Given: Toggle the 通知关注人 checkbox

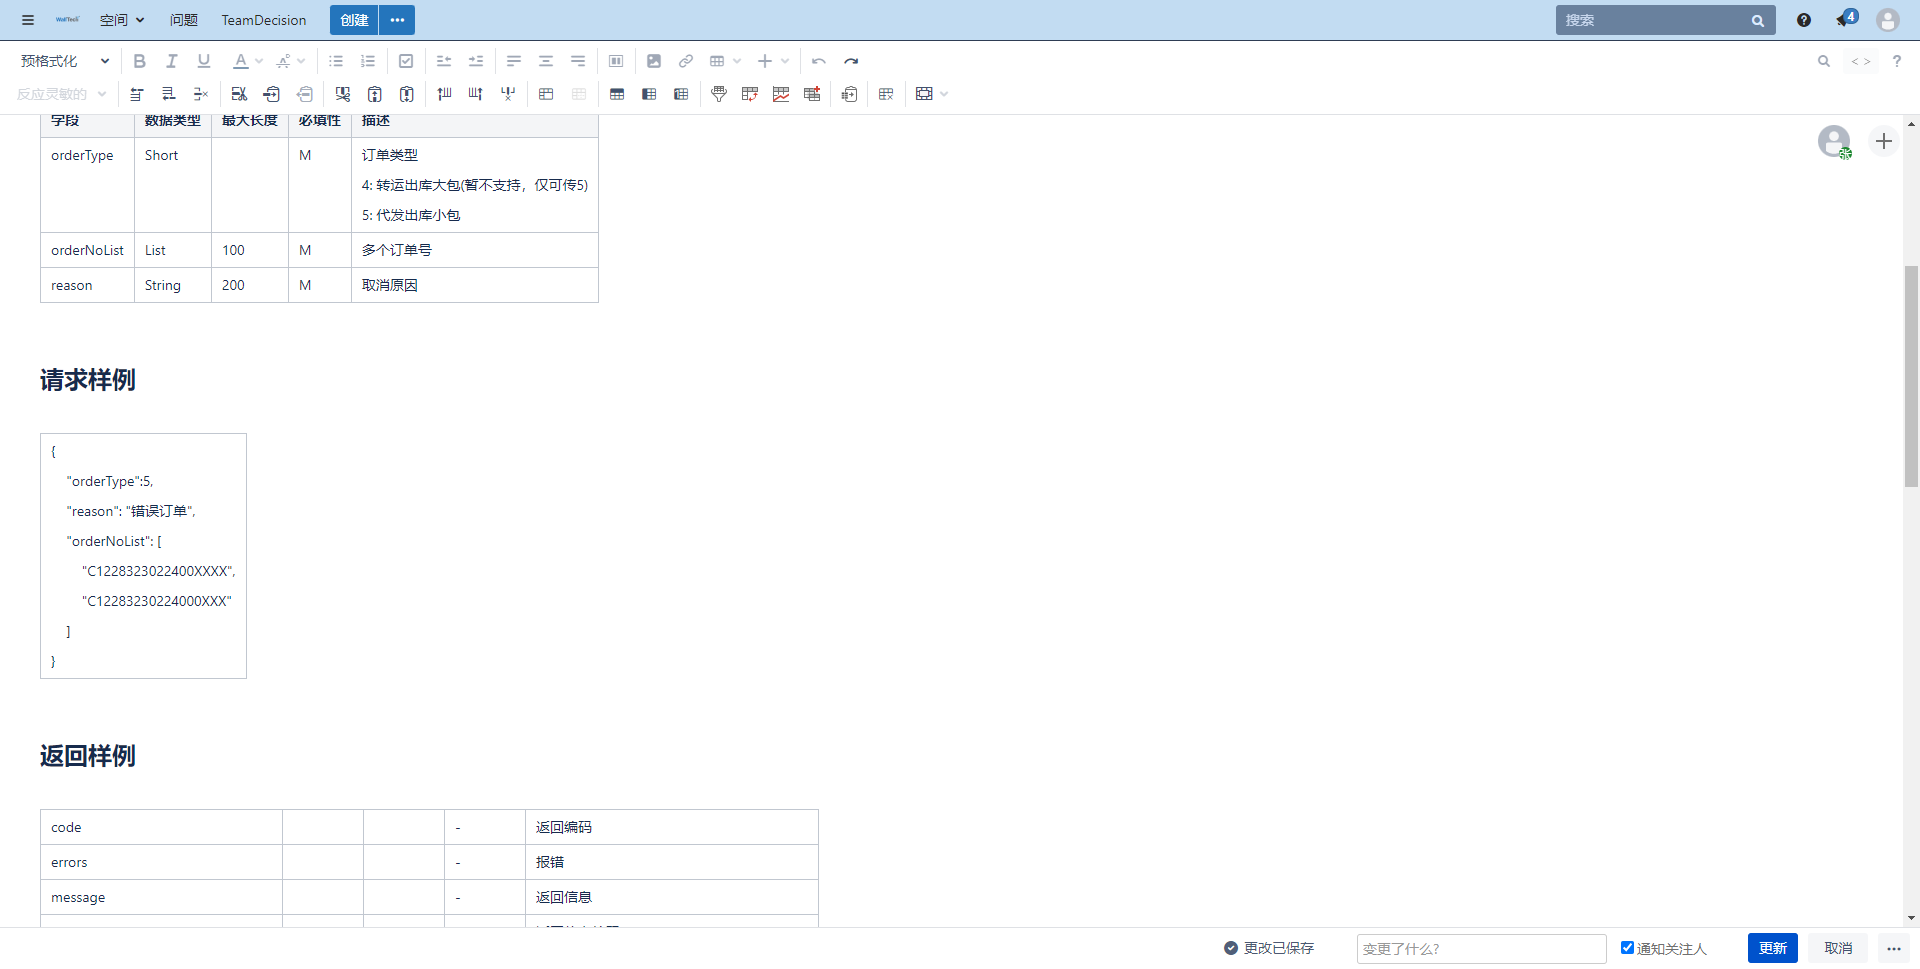Looking at the screenshot, I should coord(1627,947).
